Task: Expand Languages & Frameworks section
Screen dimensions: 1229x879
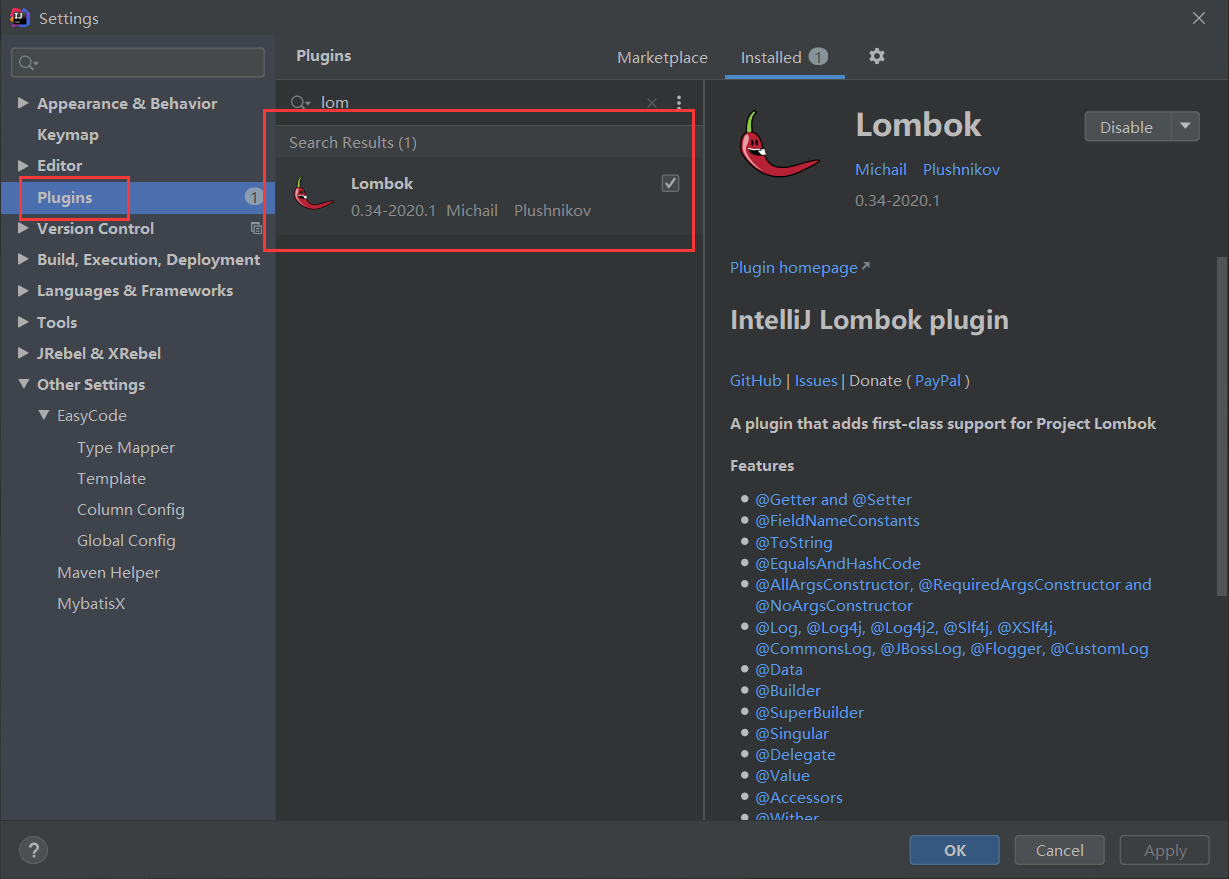Action: [x=23, y=290]
